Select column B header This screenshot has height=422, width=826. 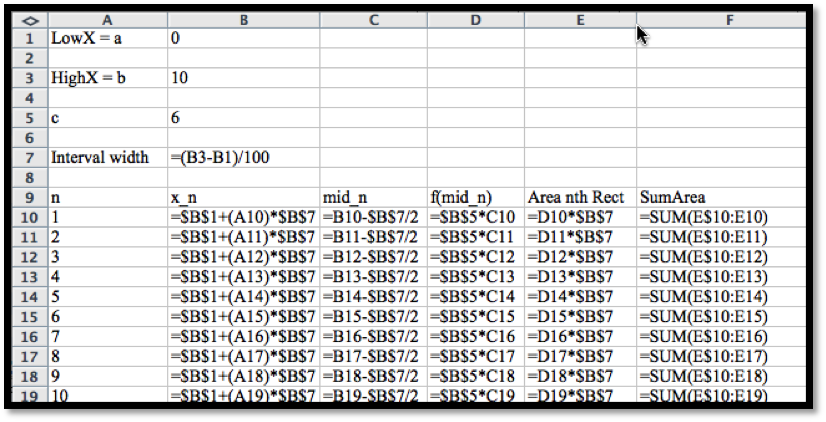click(x=243, y=19)
